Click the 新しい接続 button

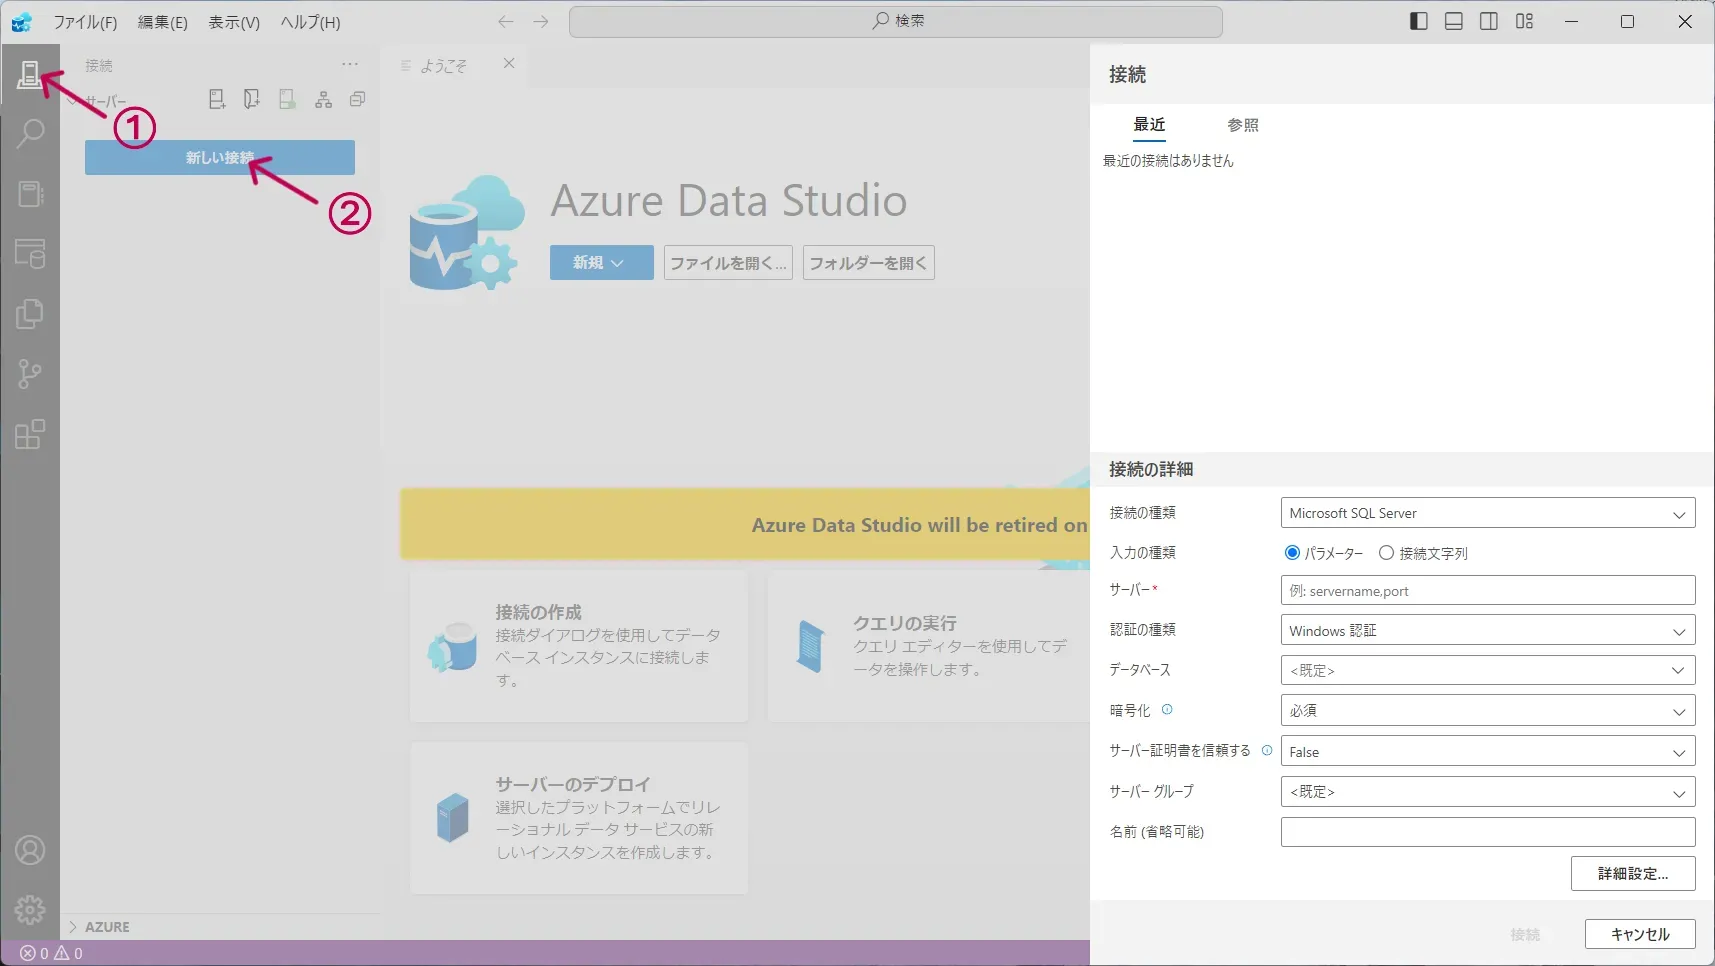[220, 157]
